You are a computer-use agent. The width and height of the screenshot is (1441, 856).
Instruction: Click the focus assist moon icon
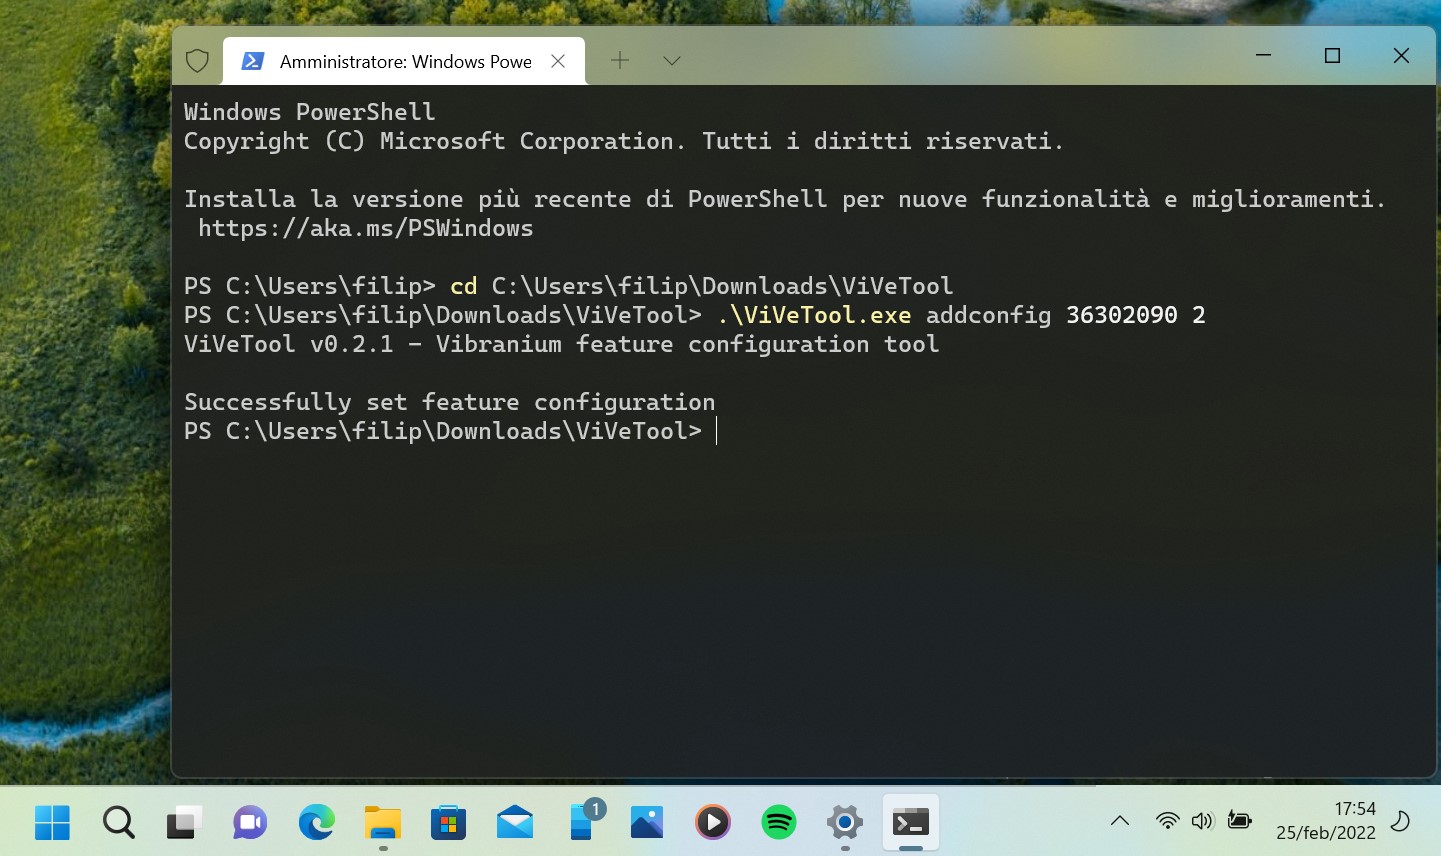1401,821
